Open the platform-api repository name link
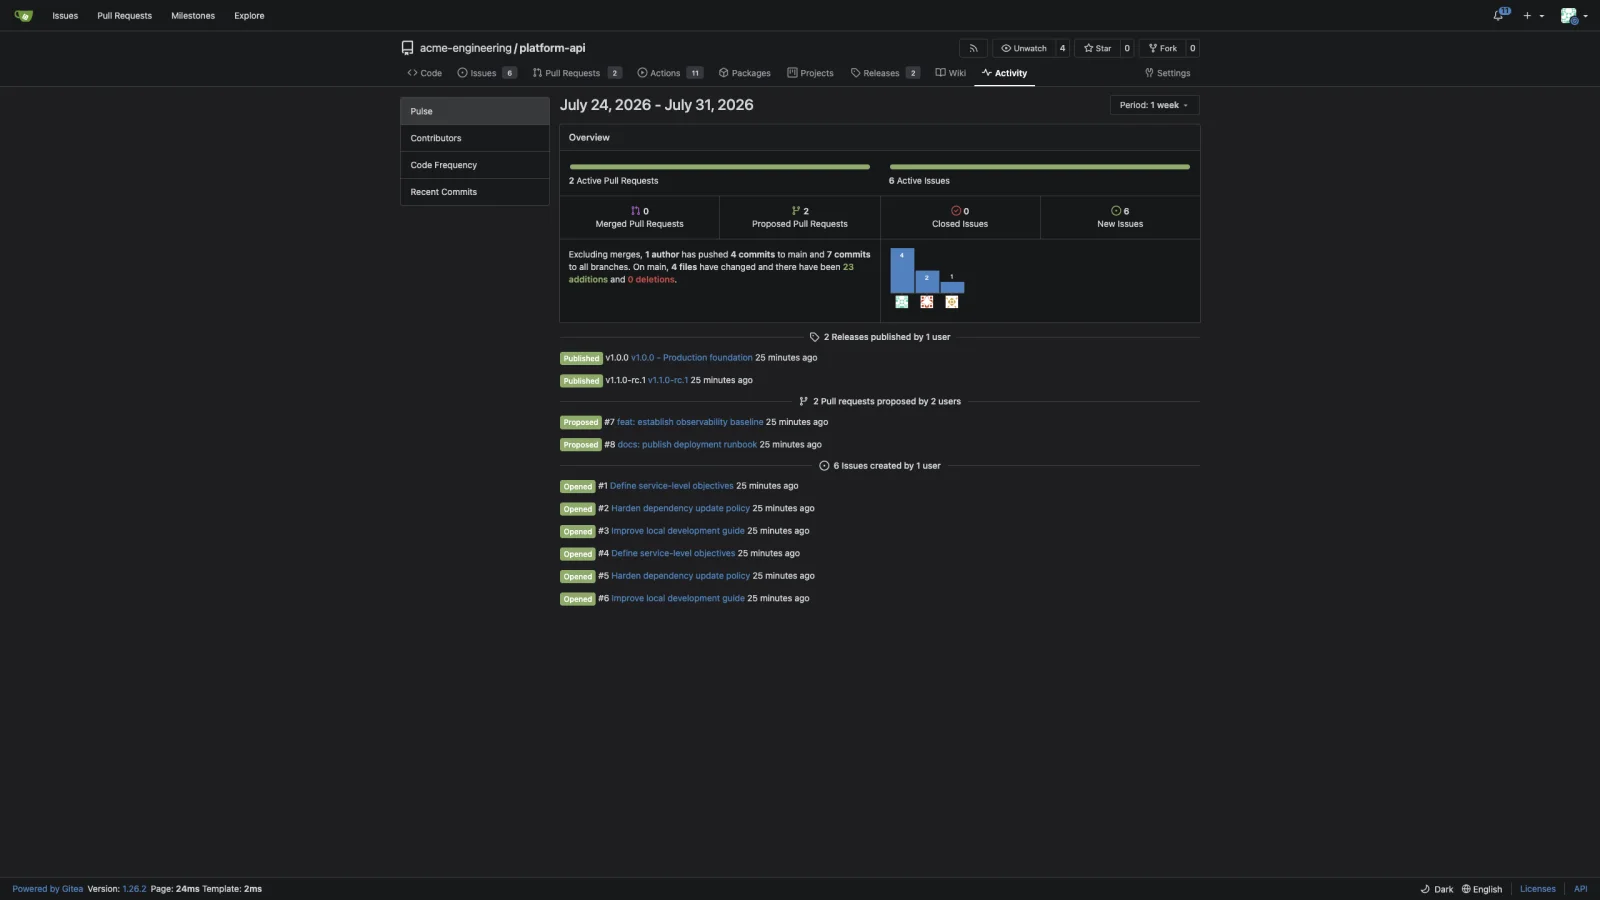Viewport: 1600px width, 900px height. coord(552,48)
